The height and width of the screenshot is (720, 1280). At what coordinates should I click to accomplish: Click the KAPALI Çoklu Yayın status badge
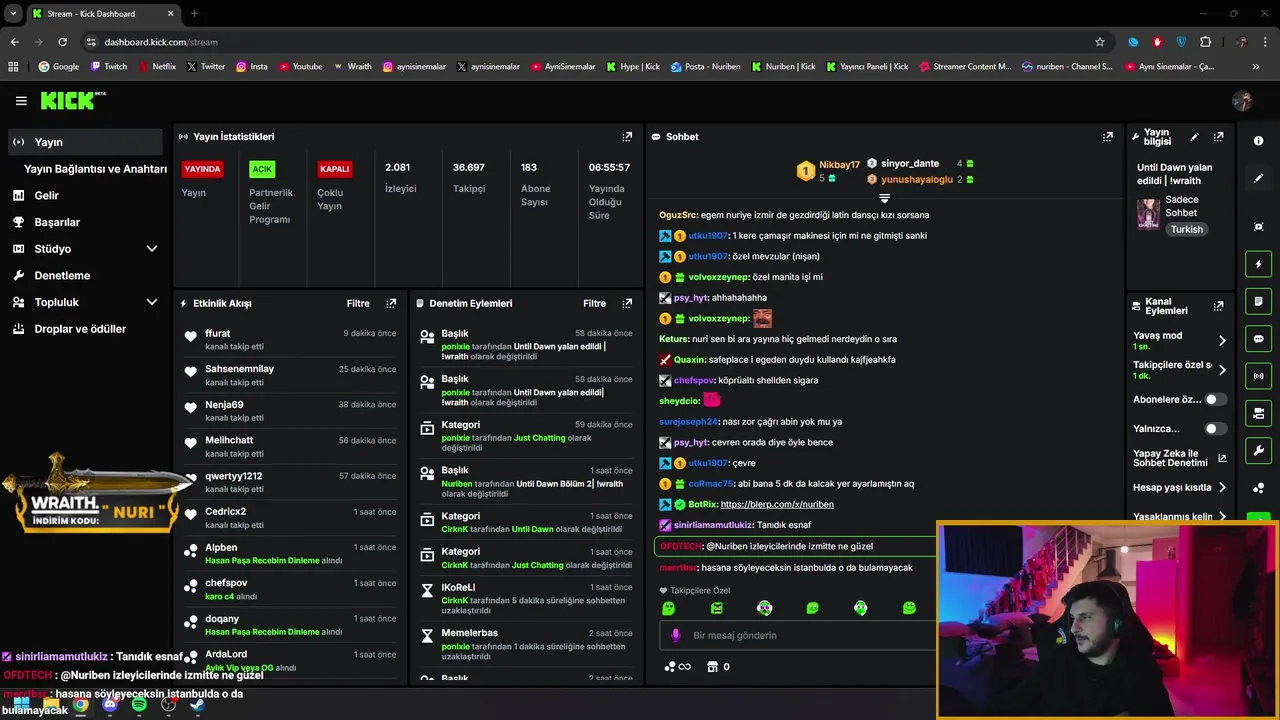click(x=334, y=169)
